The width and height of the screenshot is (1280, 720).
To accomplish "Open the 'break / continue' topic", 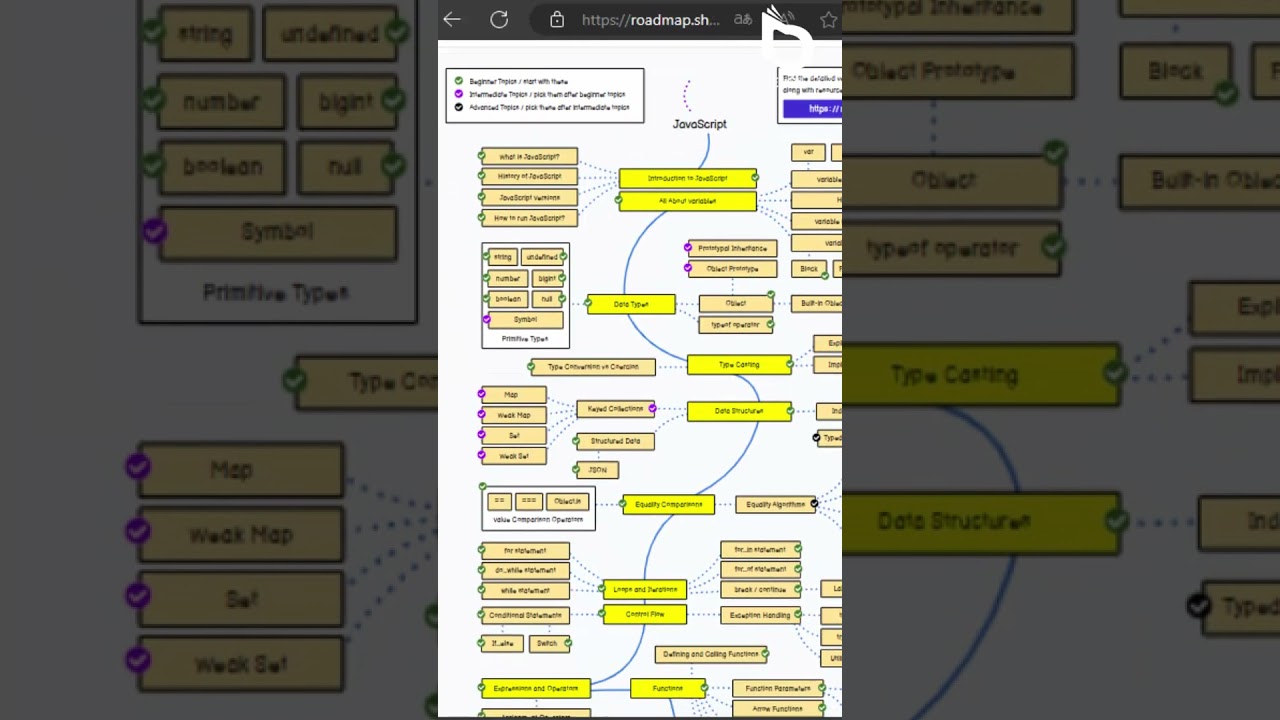I will pyautogui.click(x=760, y=590).
